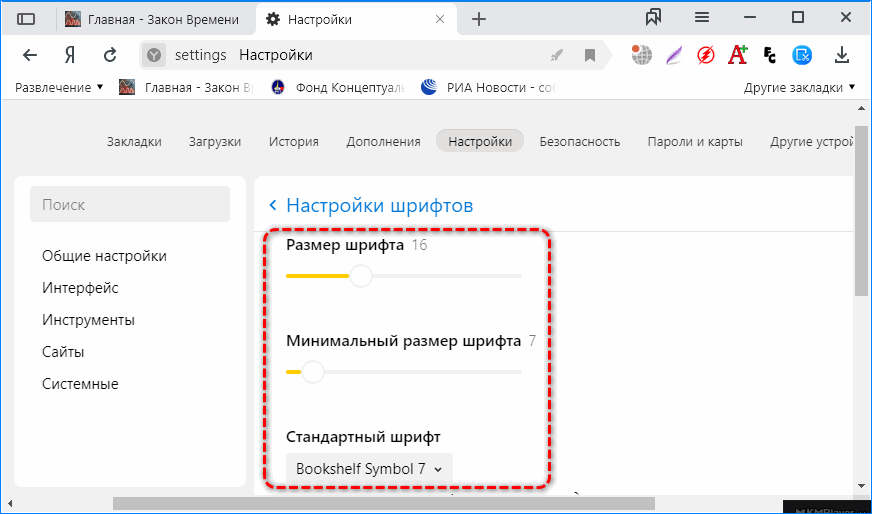Screen dimensions: 872x514
Task: Click the Yandex site icon in address bar
Action: (x=153, y=55)
